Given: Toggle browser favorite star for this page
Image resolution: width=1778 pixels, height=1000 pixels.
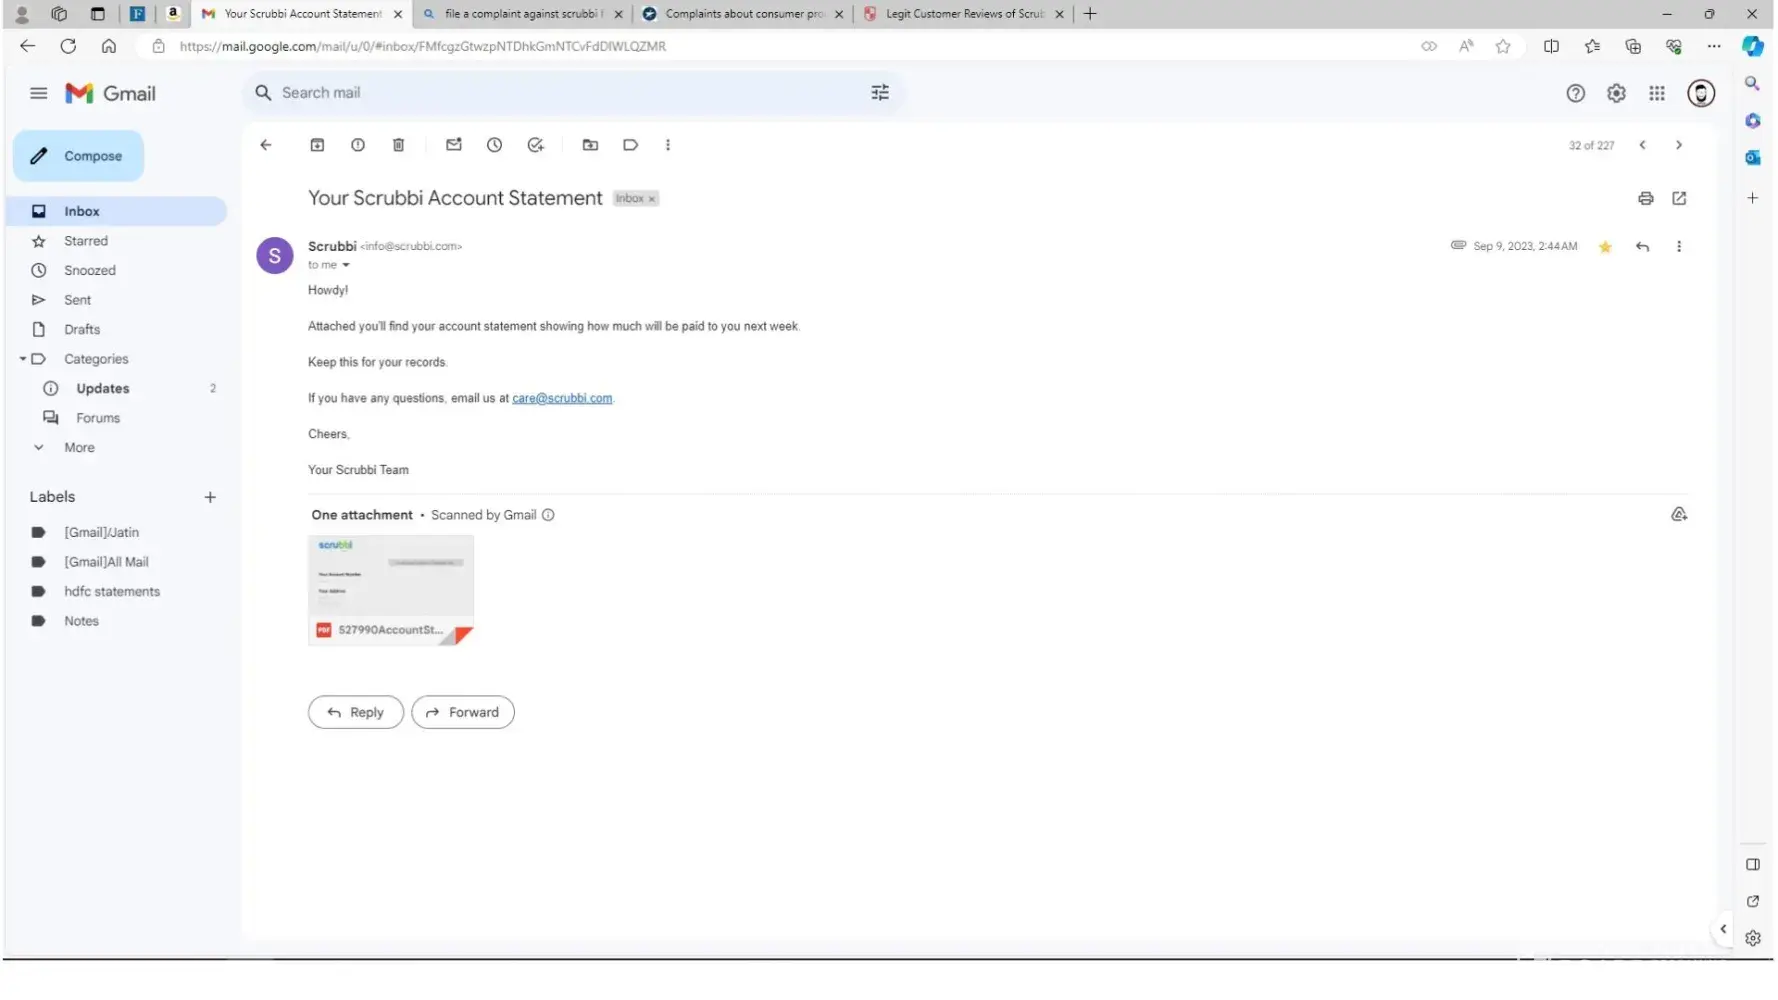Looking at the screenshot, I should [x=1503, y=46].
